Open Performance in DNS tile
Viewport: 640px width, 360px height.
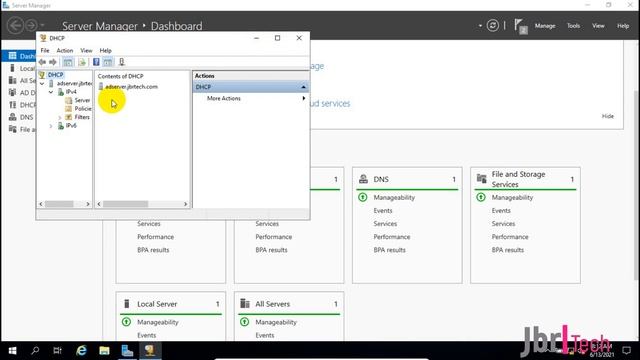[391, 237]
